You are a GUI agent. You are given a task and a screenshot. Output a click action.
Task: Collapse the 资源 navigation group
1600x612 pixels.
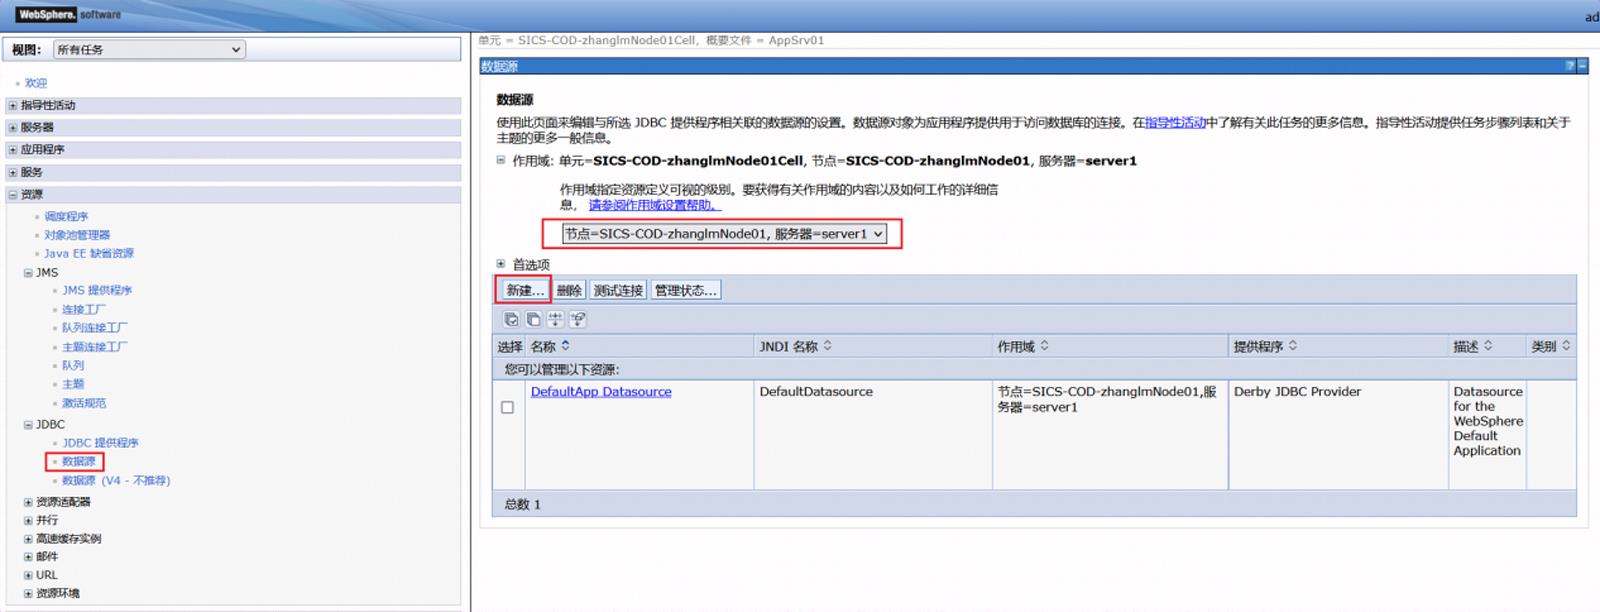click(12, 194)
